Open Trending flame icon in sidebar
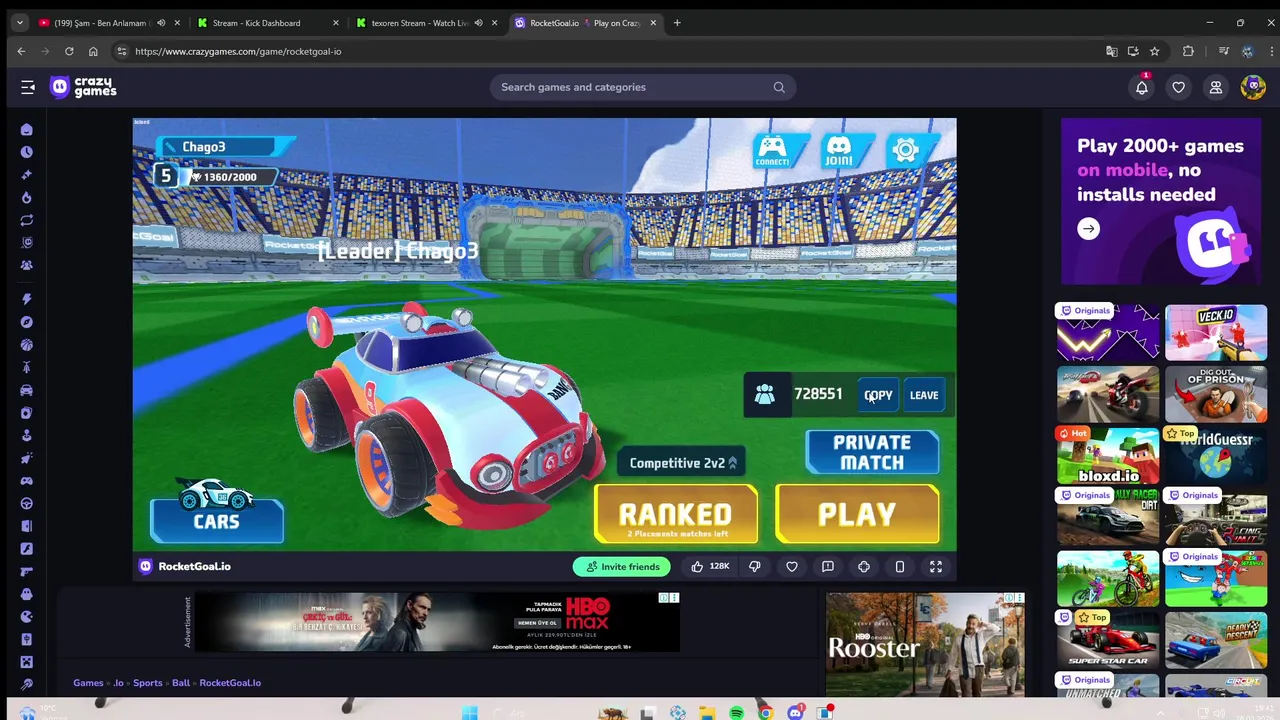 coord(27,197)
